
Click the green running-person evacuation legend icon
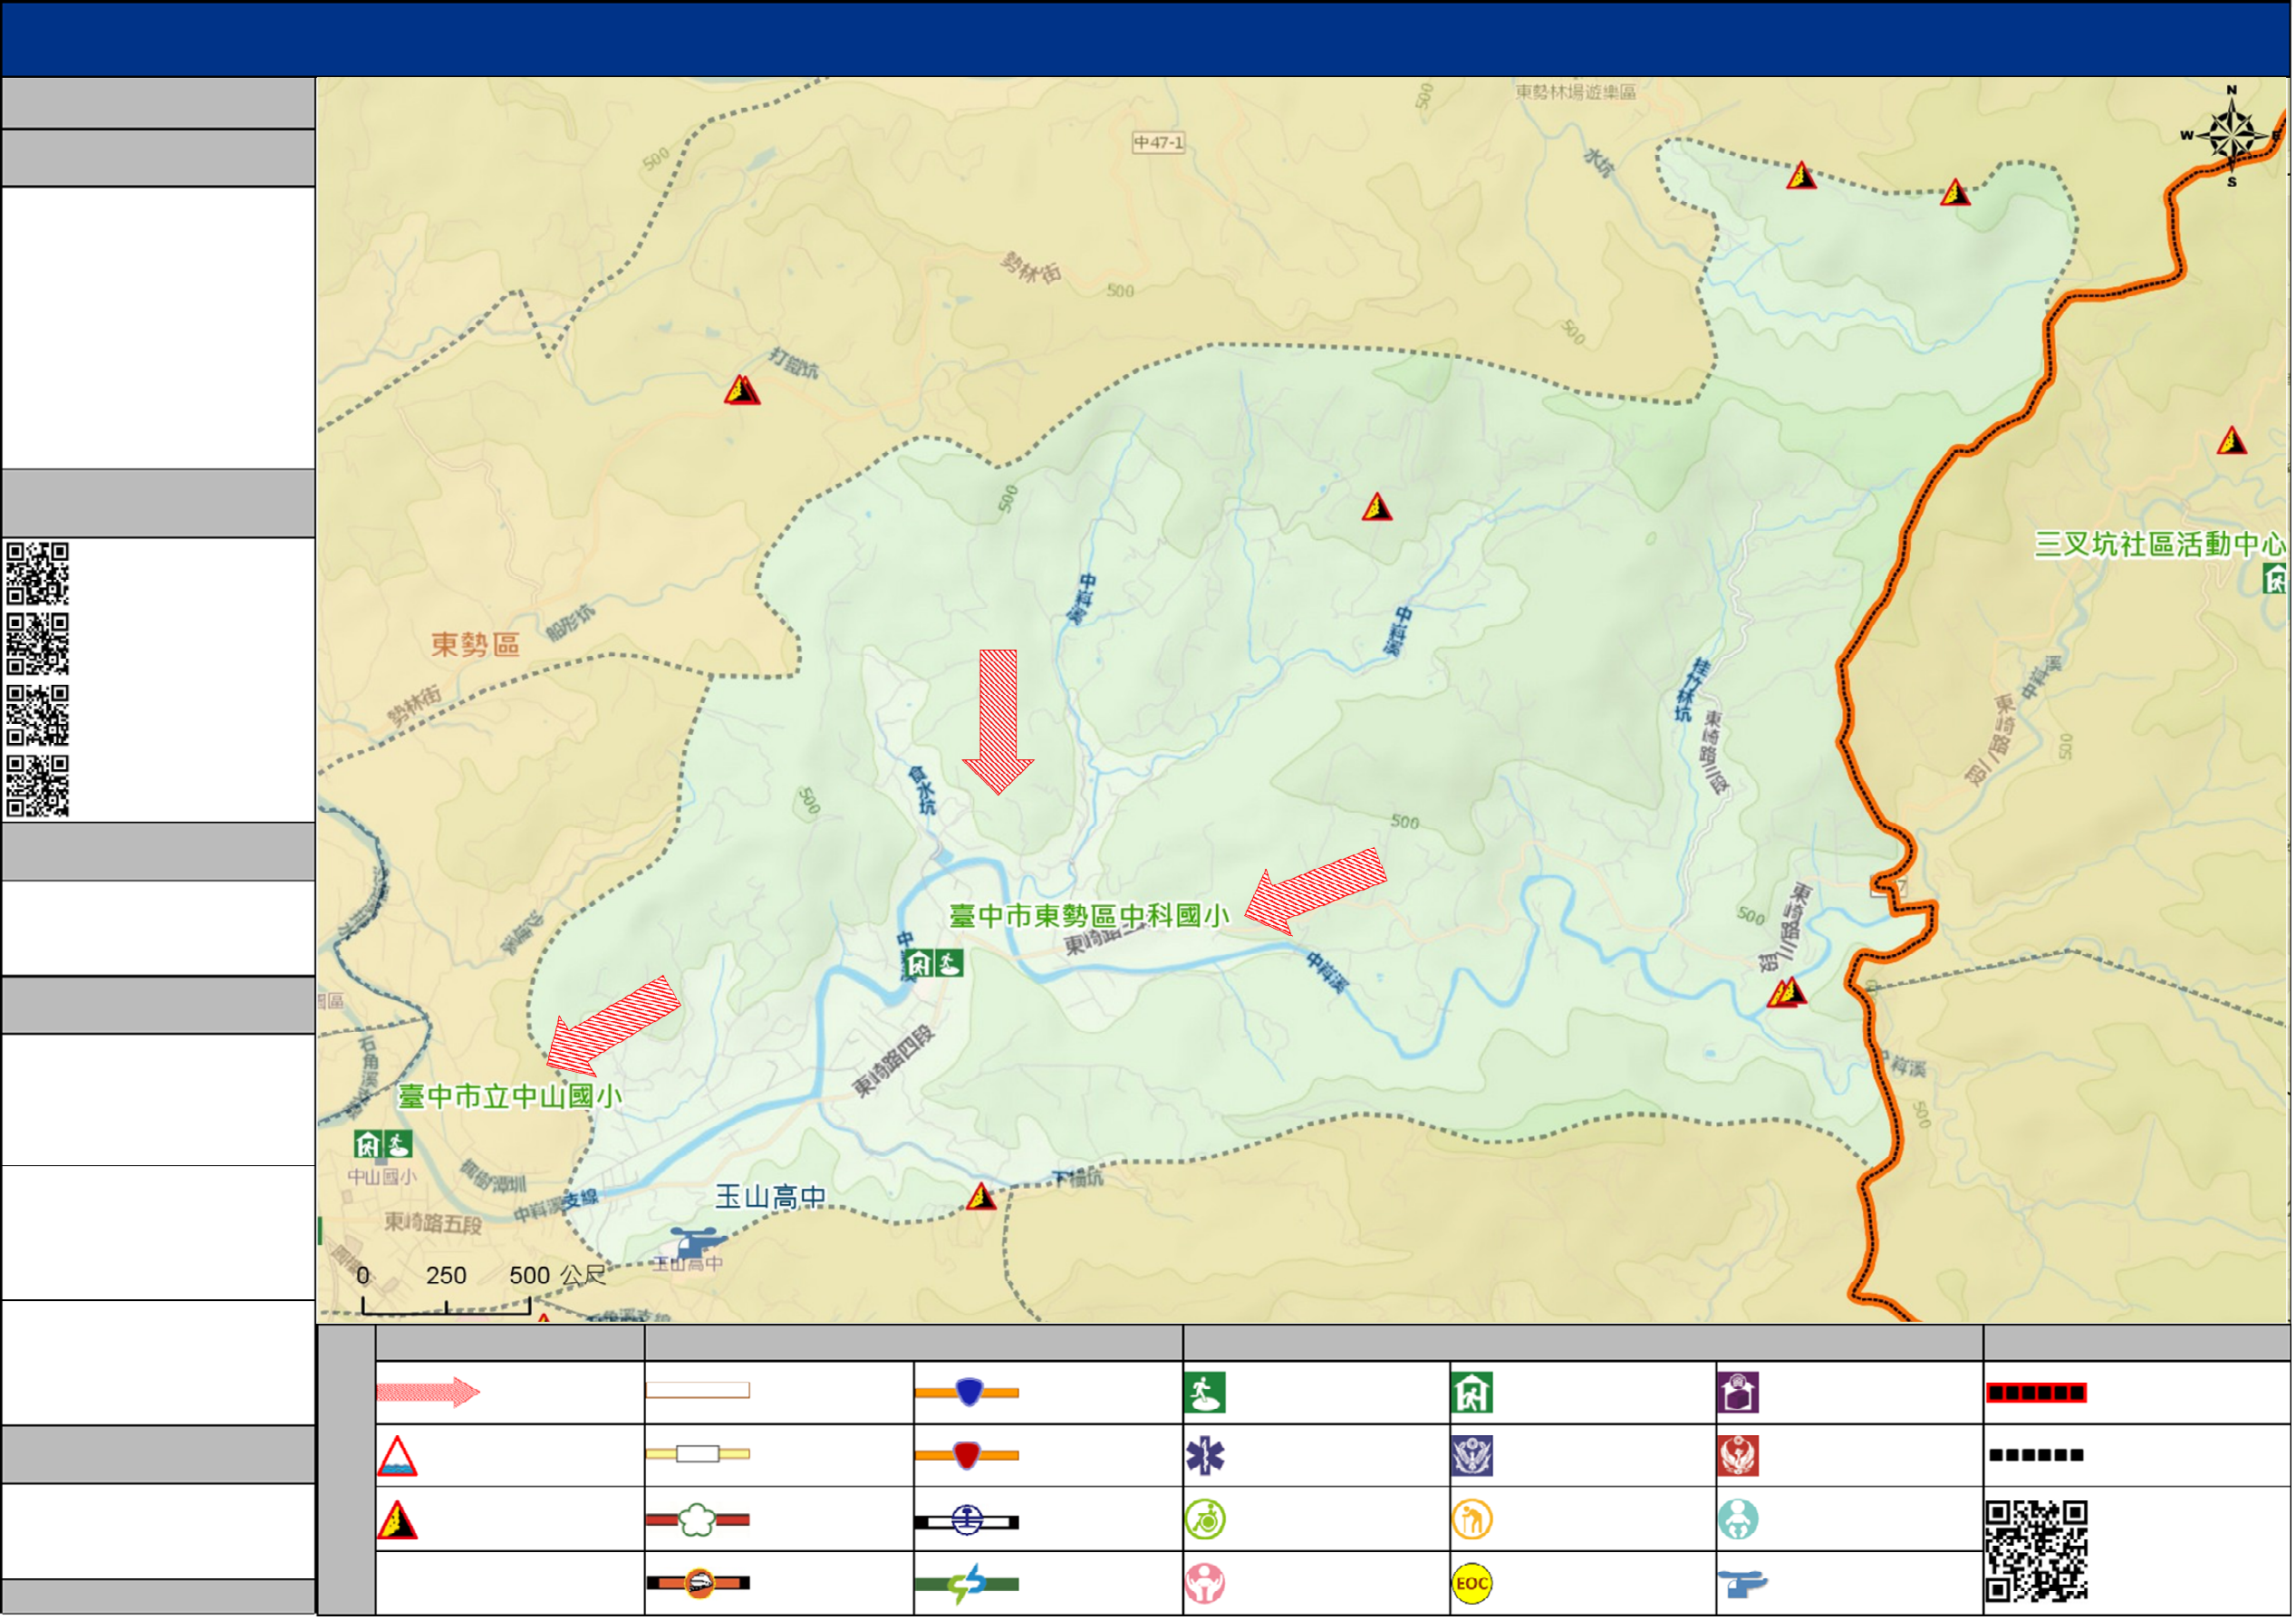[x=1205, y=1393]
